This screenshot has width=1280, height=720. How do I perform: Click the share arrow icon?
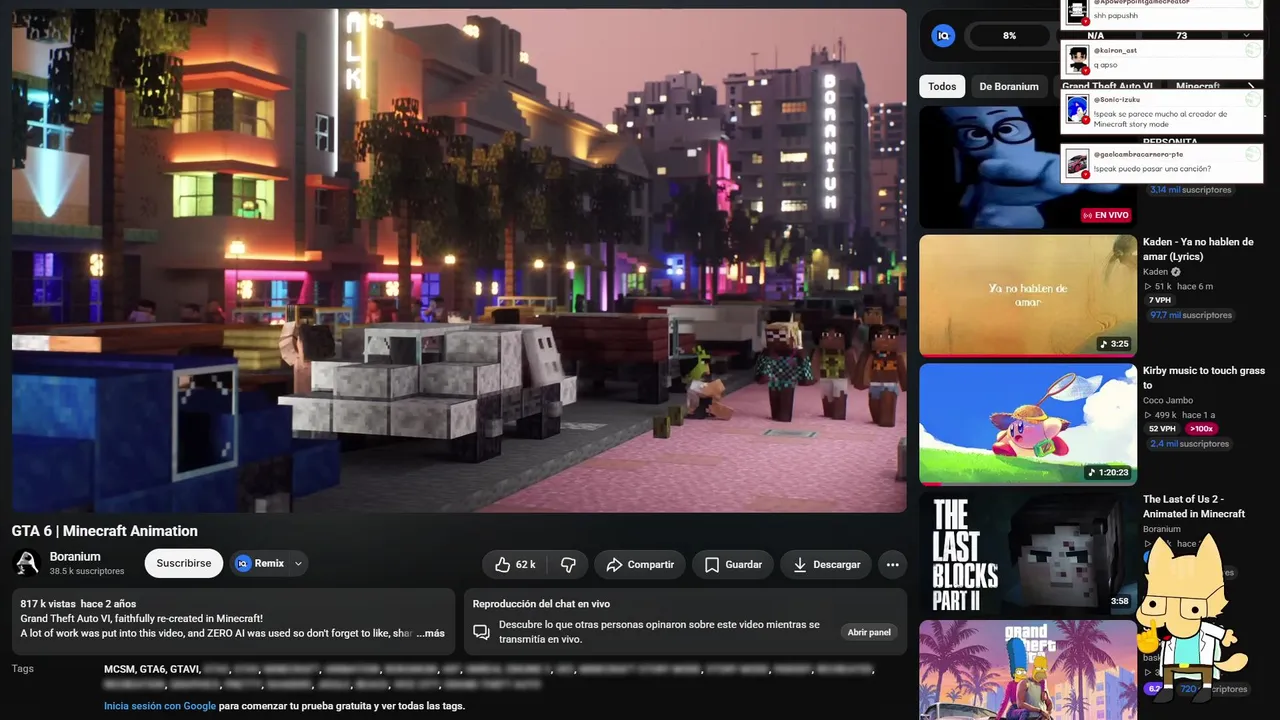(614, 565)
